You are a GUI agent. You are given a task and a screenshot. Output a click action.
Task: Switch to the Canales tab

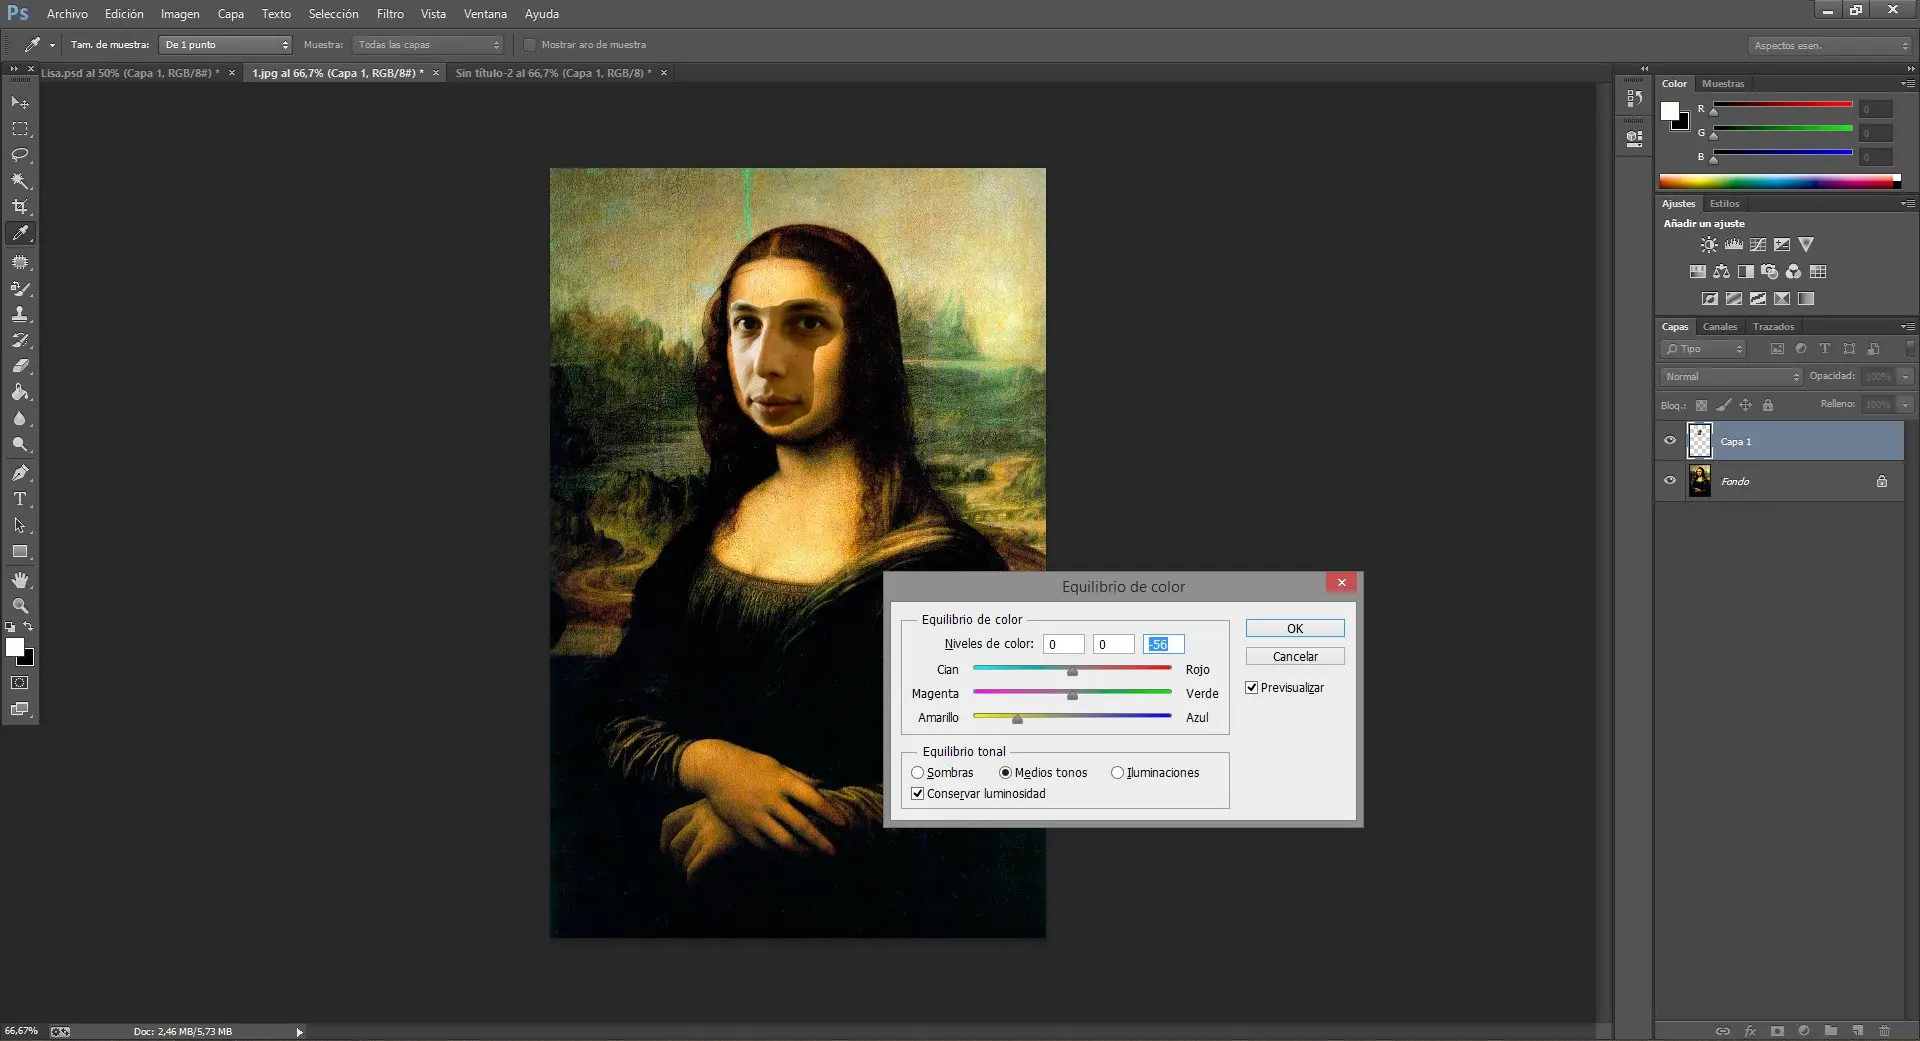pyautogui.click(x=1720, y=327)
